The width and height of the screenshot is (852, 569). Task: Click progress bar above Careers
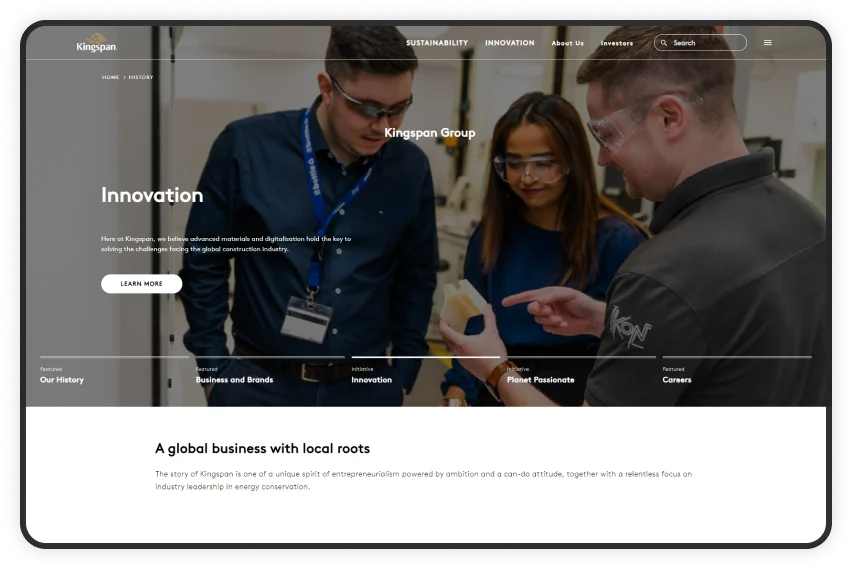[736, 357]
